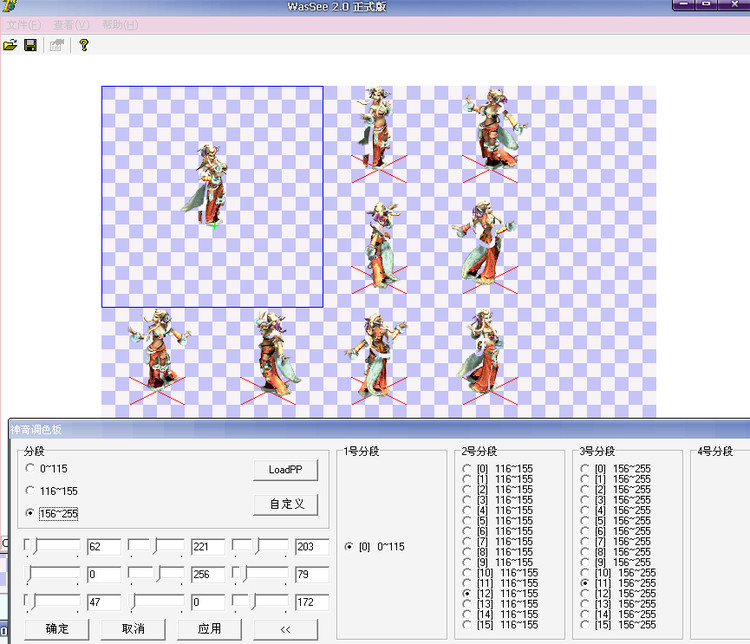Click the 自定义 button
The height and width of the screenshot is (644, 750).
point(285,504)
